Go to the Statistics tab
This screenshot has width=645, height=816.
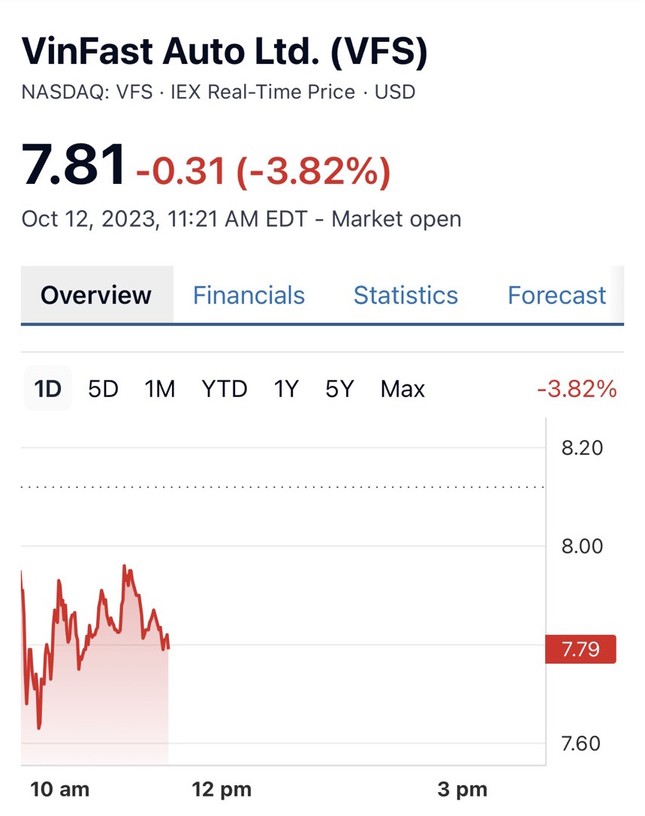click(x=405, y=295)
